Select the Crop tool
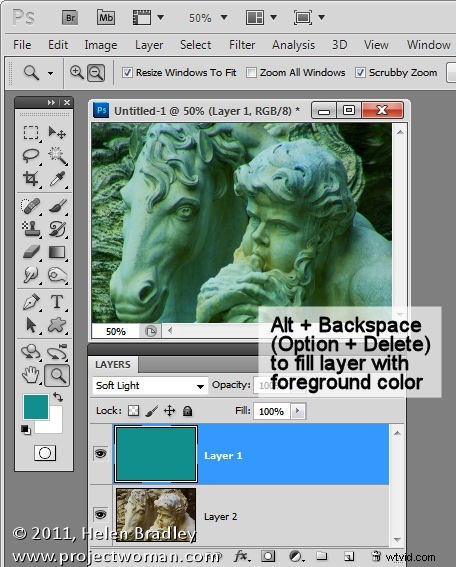This screenshot has width=456, height=567. [31, 179]
